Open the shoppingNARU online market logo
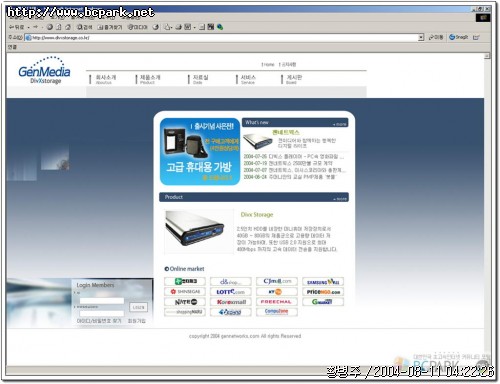This screenshot has height=384, width=500. click(185, 312)
